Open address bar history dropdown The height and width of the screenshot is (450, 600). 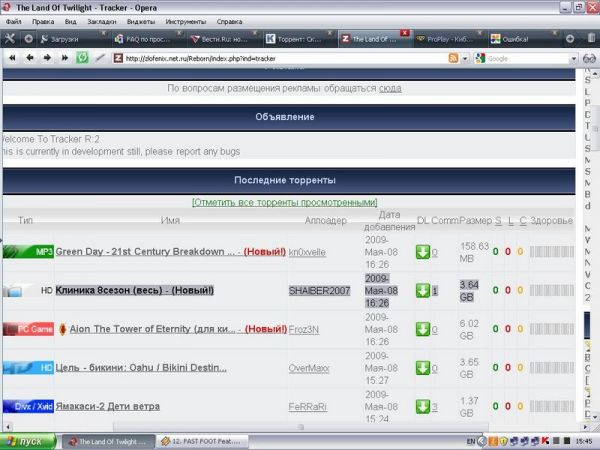(x=465, y=59)
